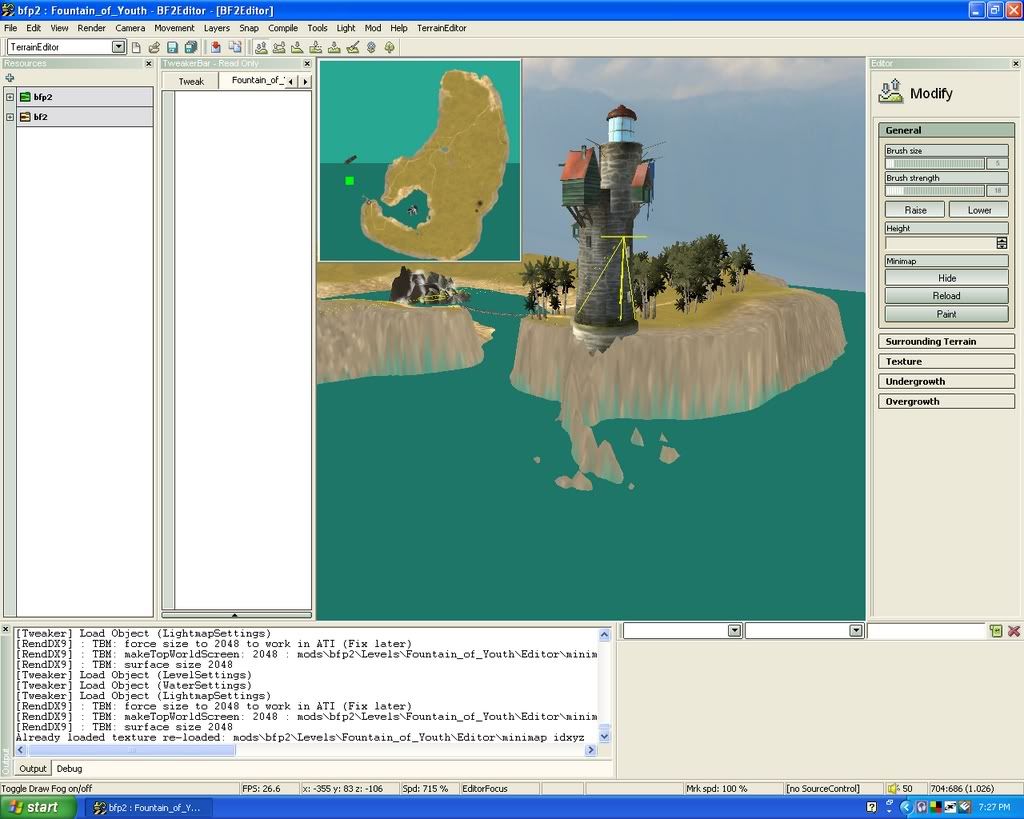1024x819 pixels.
Task: Click the New file toolbar icon
Action: [x=136, y=47]
